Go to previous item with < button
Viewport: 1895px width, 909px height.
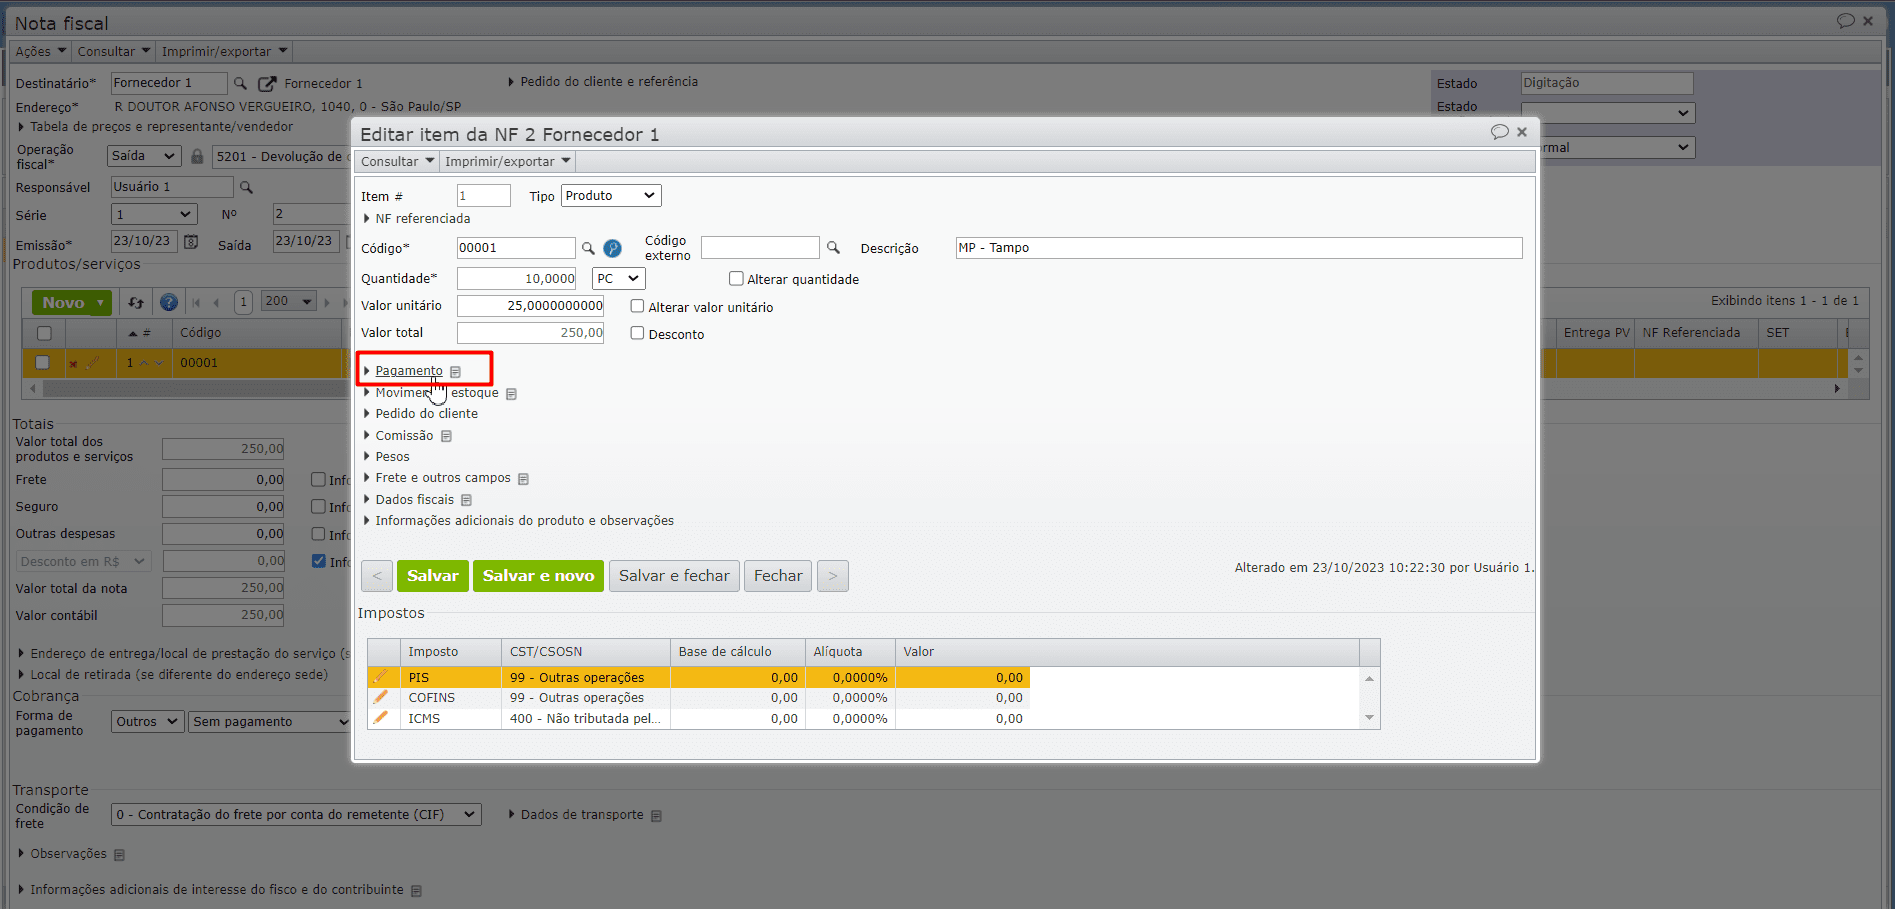pyautogui.click(x=377, y=576)
